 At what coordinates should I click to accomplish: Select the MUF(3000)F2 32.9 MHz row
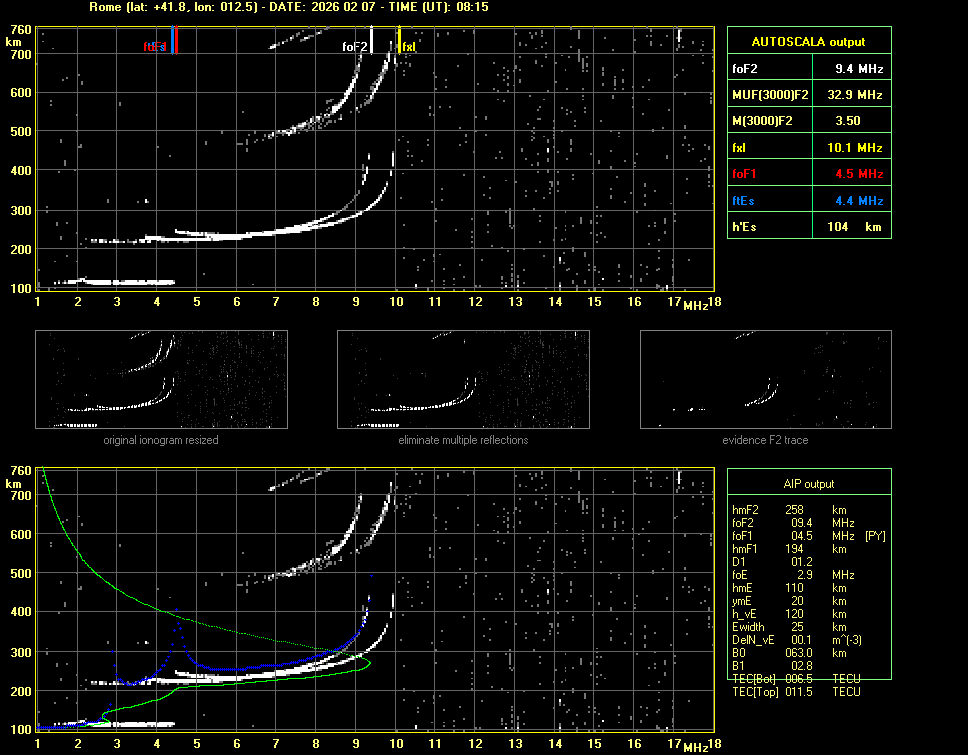click(808, 95)
